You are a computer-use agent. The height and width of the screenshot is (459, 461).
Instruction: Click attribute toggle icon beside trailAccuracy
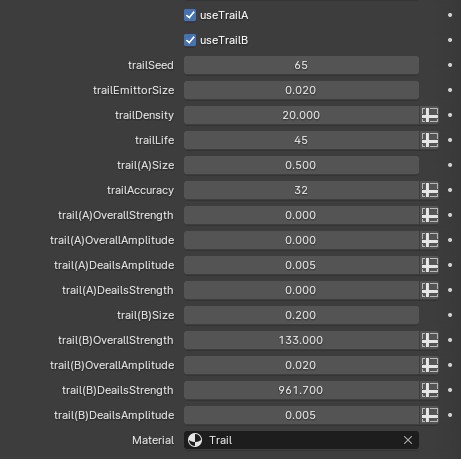coord(430,190)
